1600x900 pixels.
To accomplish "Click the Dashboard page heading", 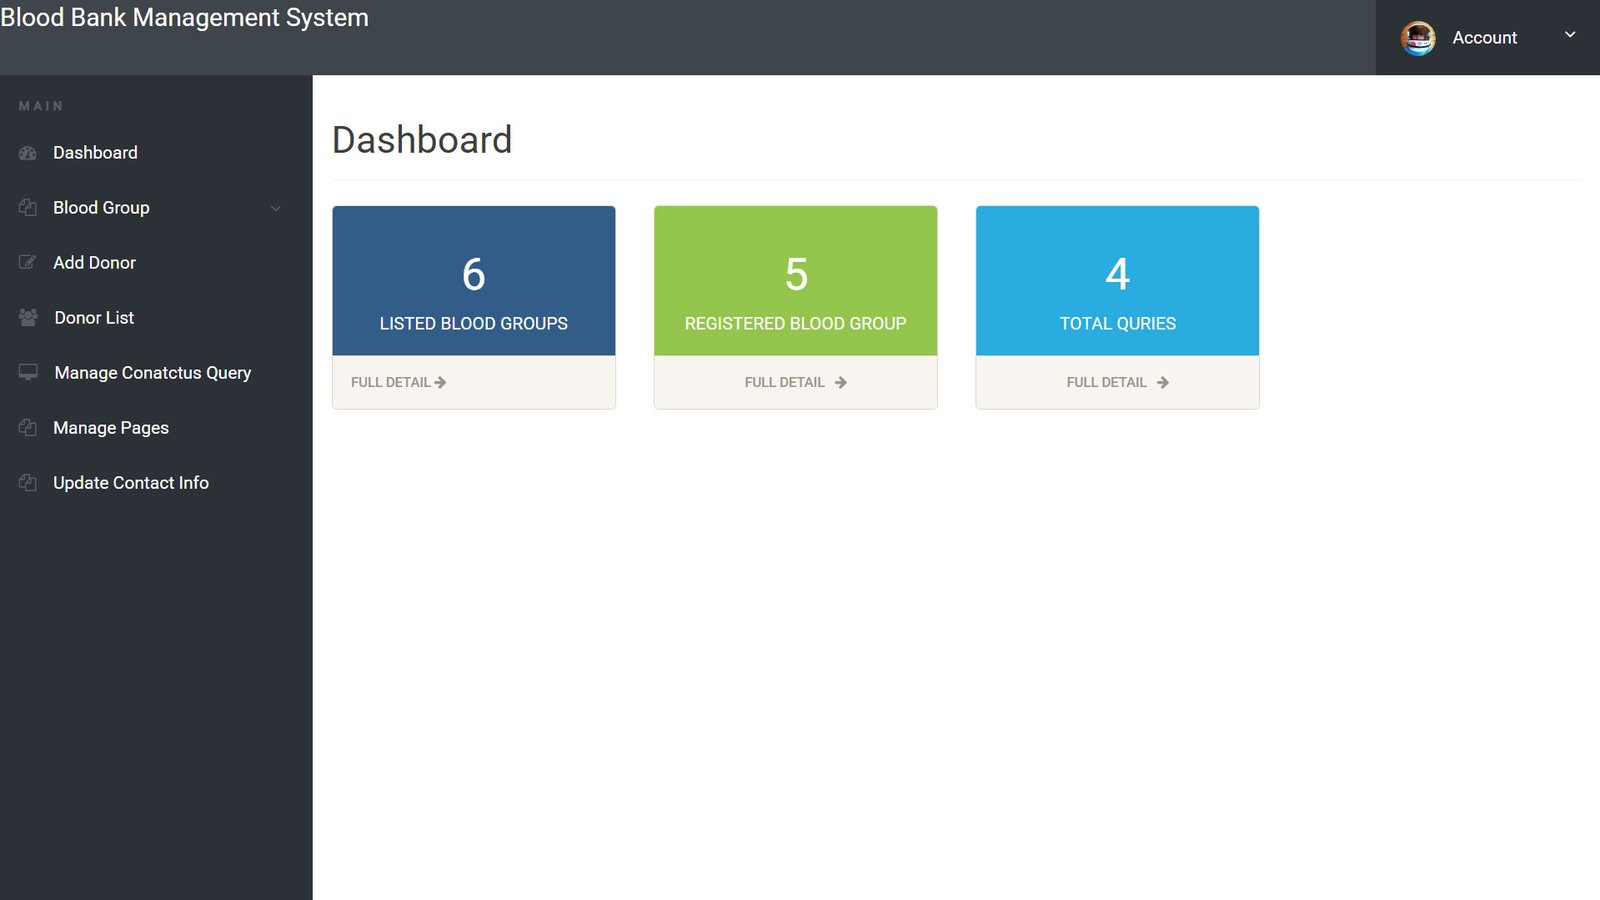I will (x=422, y=140).
